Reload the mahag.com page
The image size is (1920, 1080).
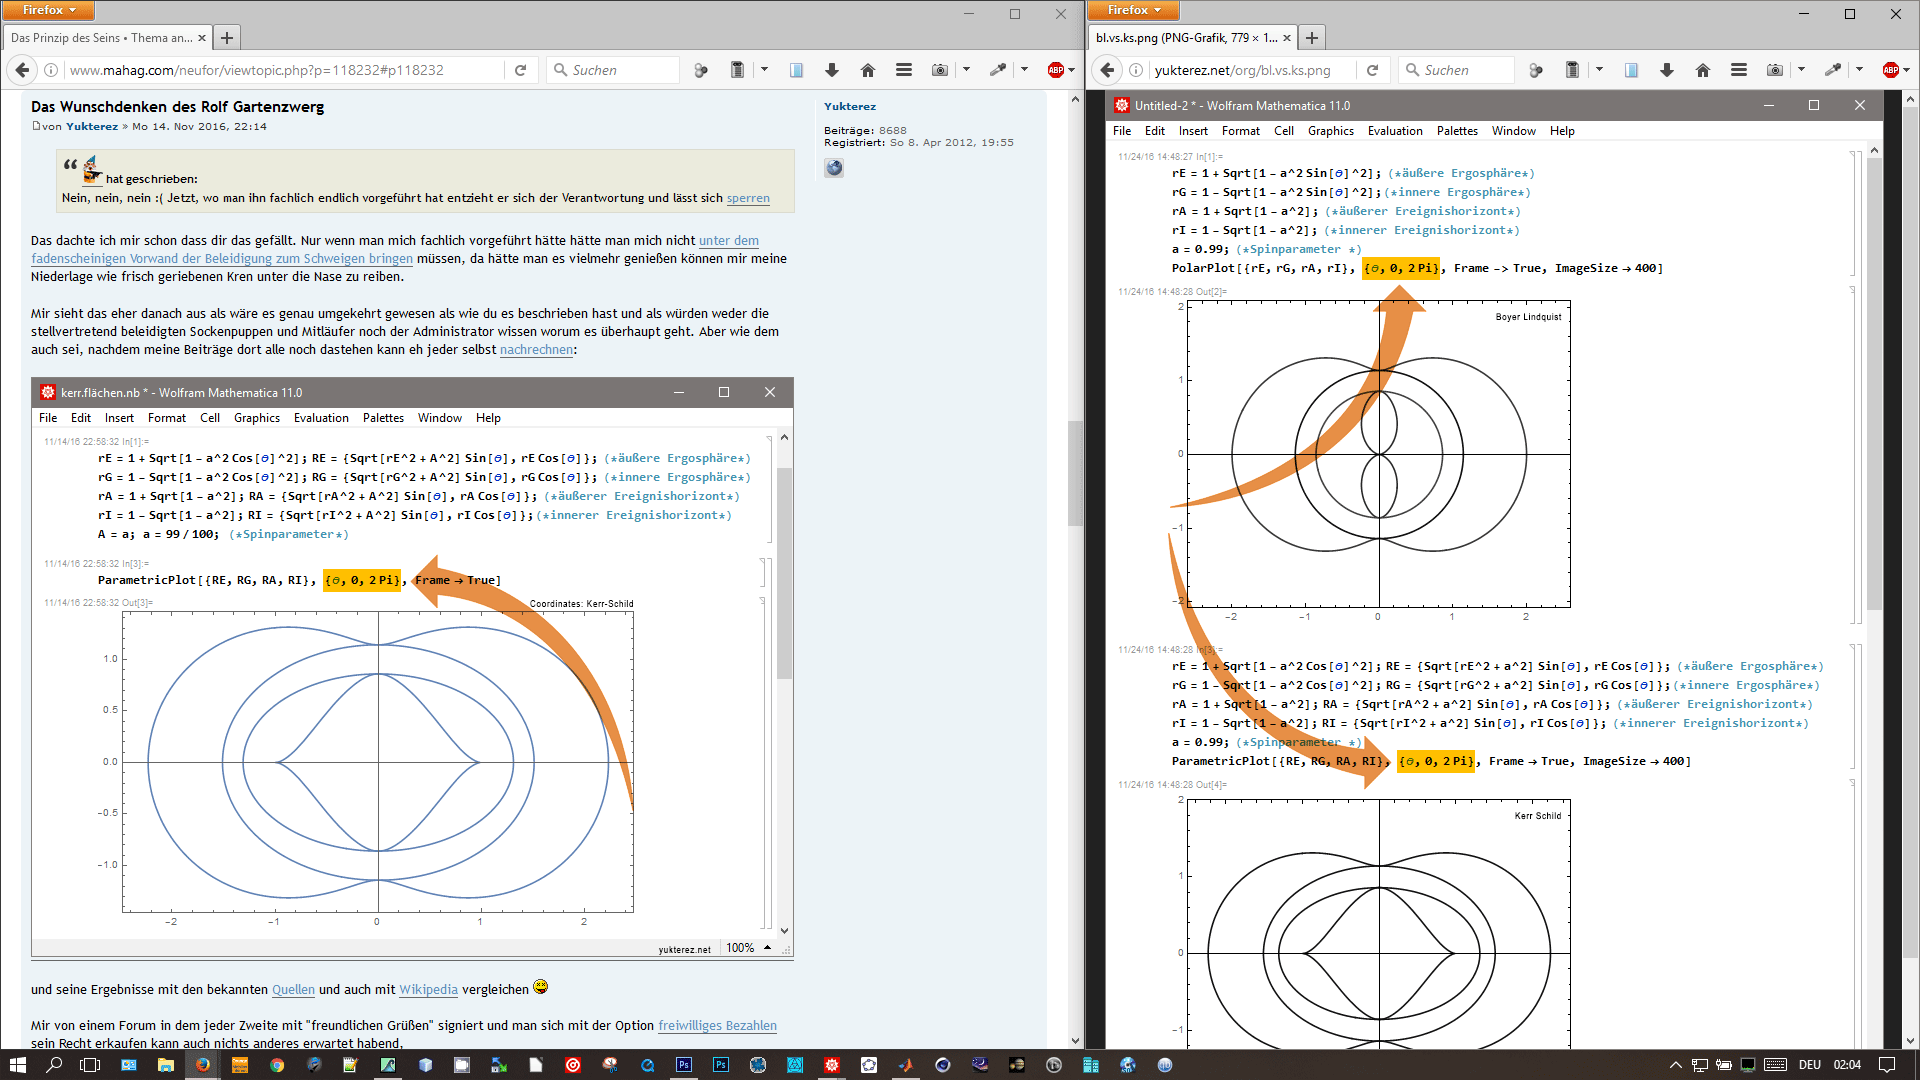[520, 70]
